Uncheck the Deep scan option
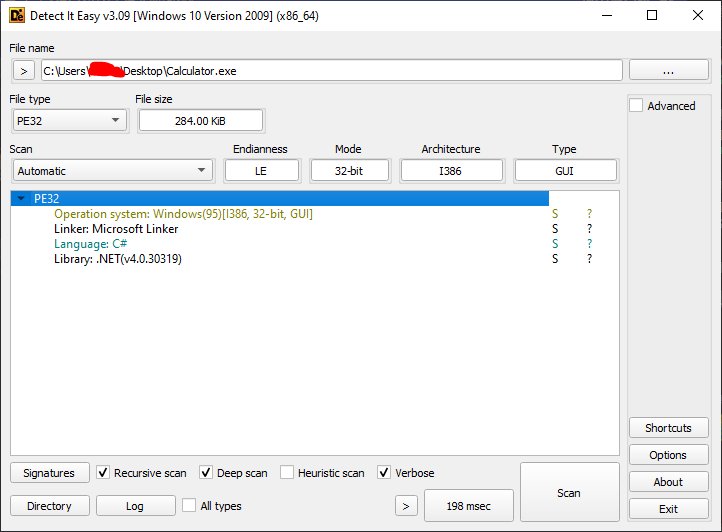This screenshot has width=722, height=532. [x=206, y=473]
